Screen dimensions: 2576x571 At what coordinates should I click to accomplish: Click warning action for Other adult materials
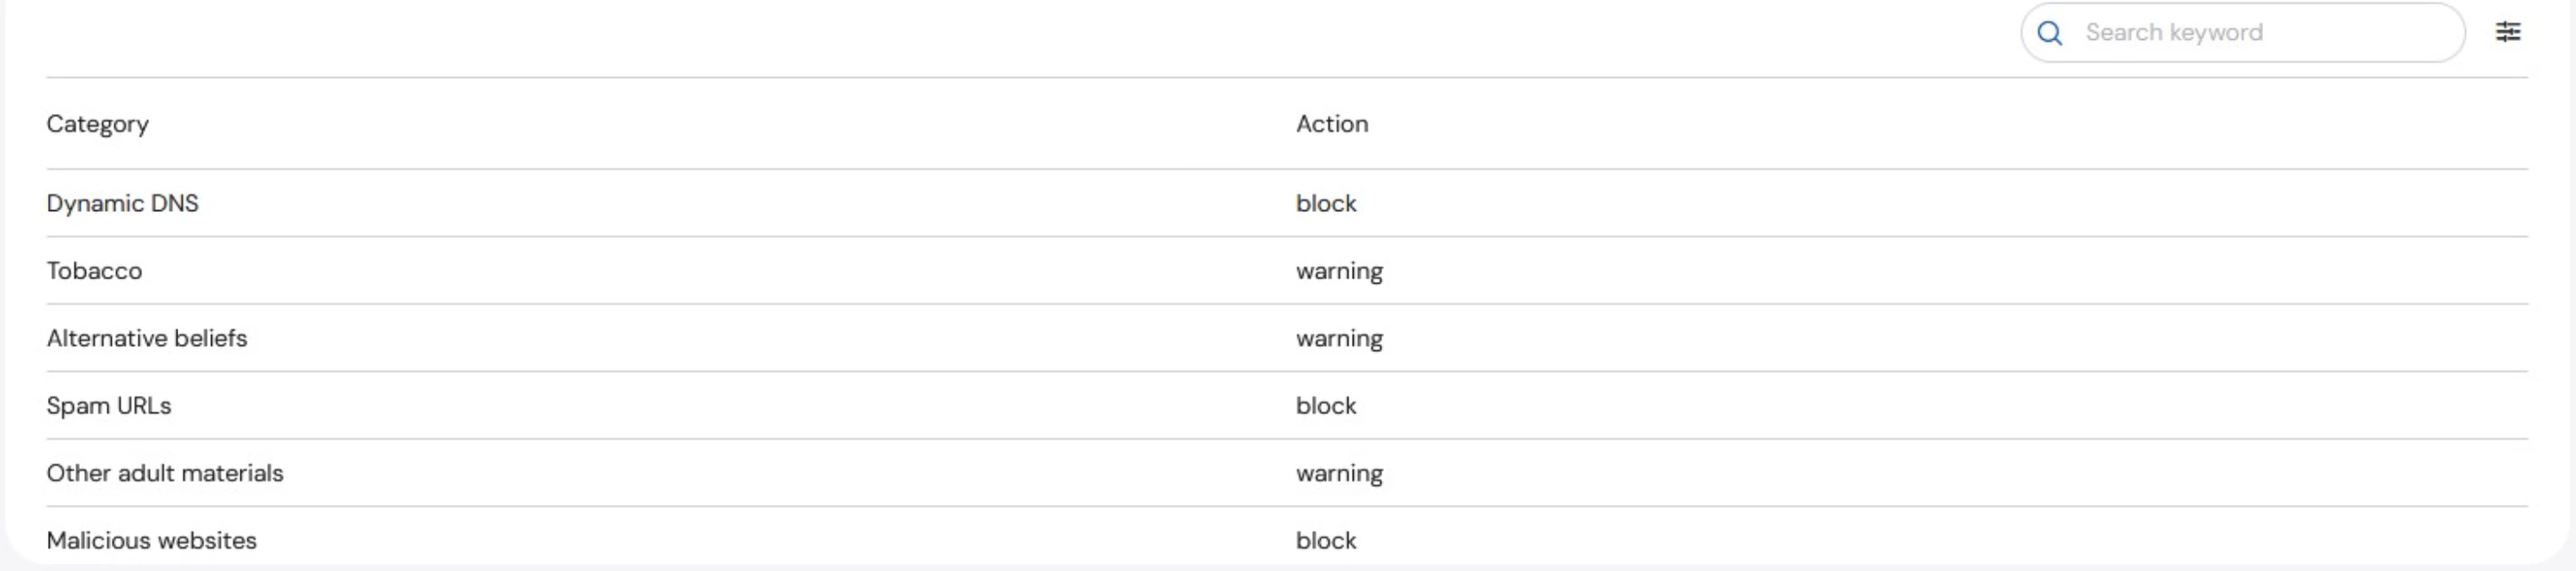click(x=1339, y=473)
